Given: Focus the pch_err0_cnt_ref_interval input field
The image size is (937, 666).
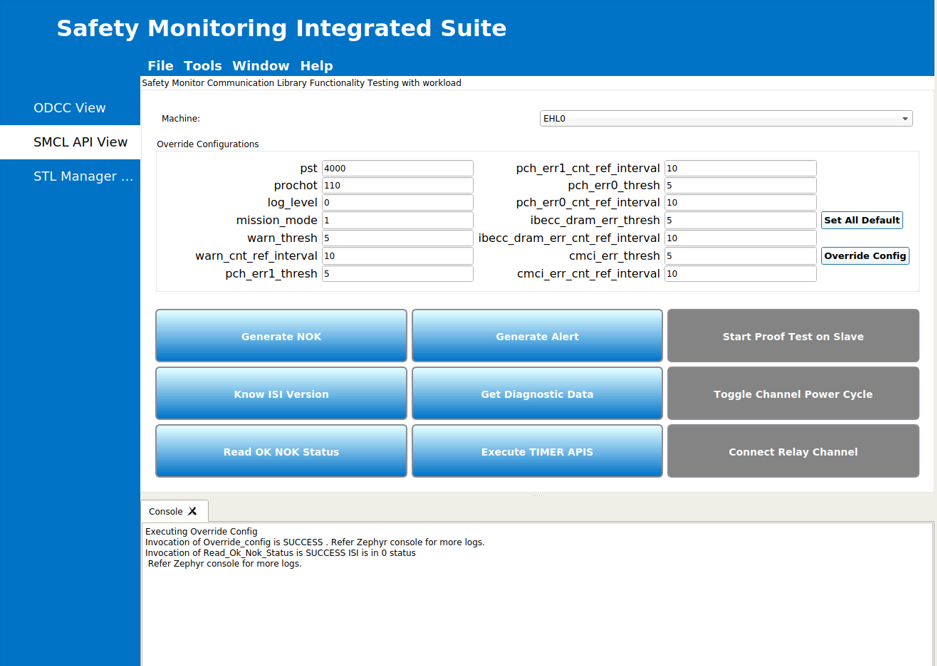Looking at the screenshot, I should click(x=740, y=202).
